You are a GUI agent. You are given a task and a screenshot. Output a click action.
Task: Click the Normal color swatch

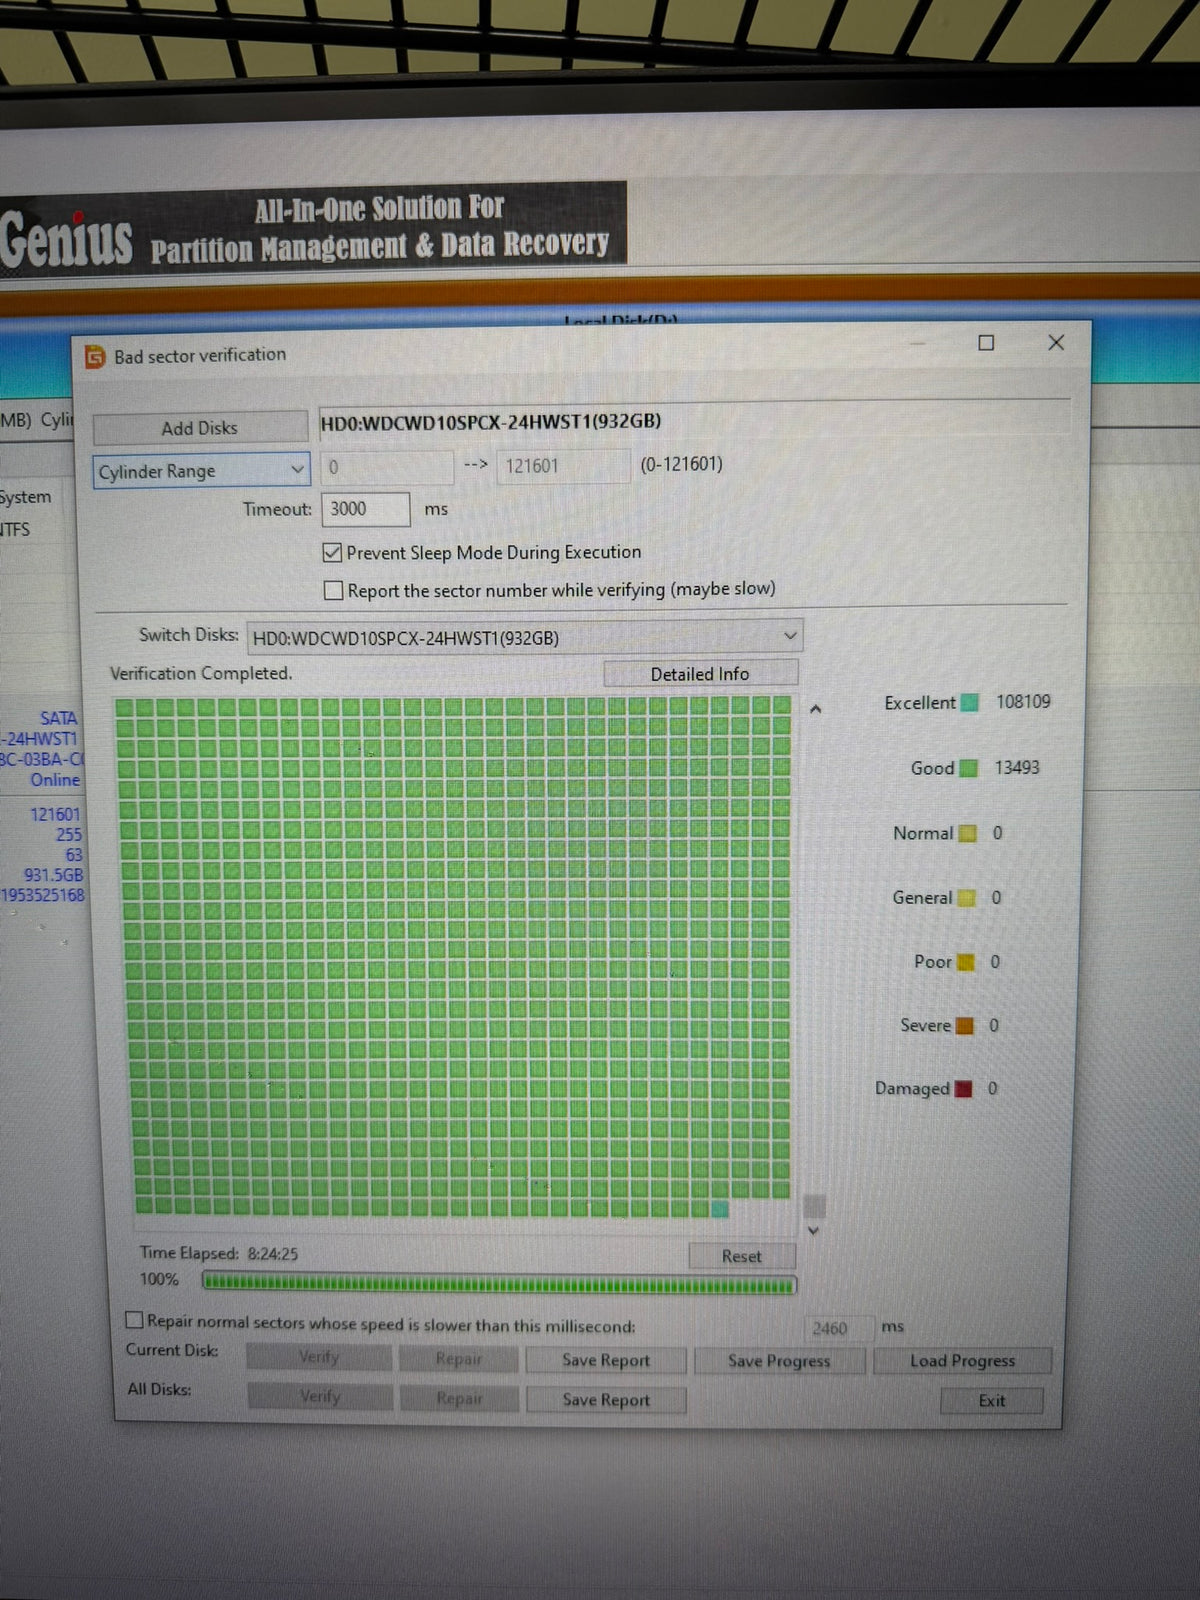[x=967, y=833]
